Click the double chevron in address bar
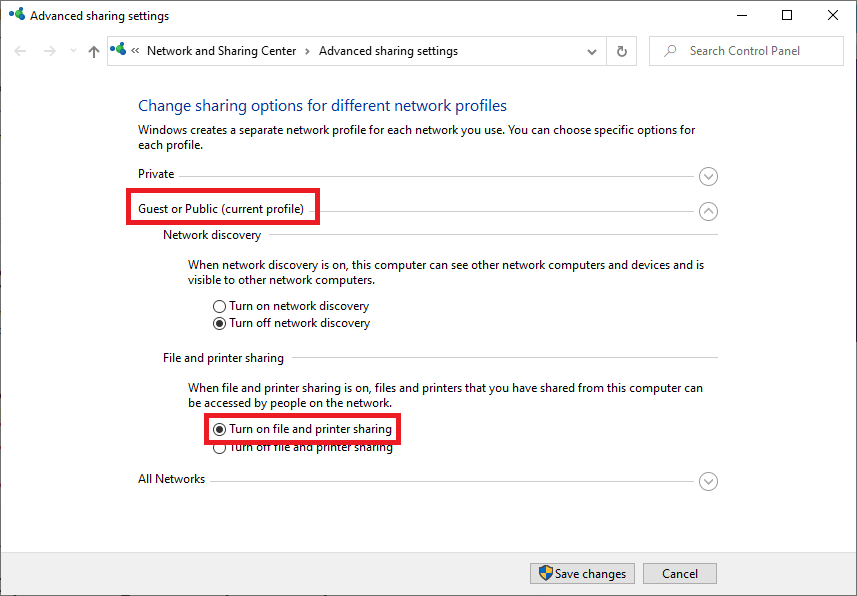Screen dimensions: 857x596 pyautogui.click(x=135, y=51)
